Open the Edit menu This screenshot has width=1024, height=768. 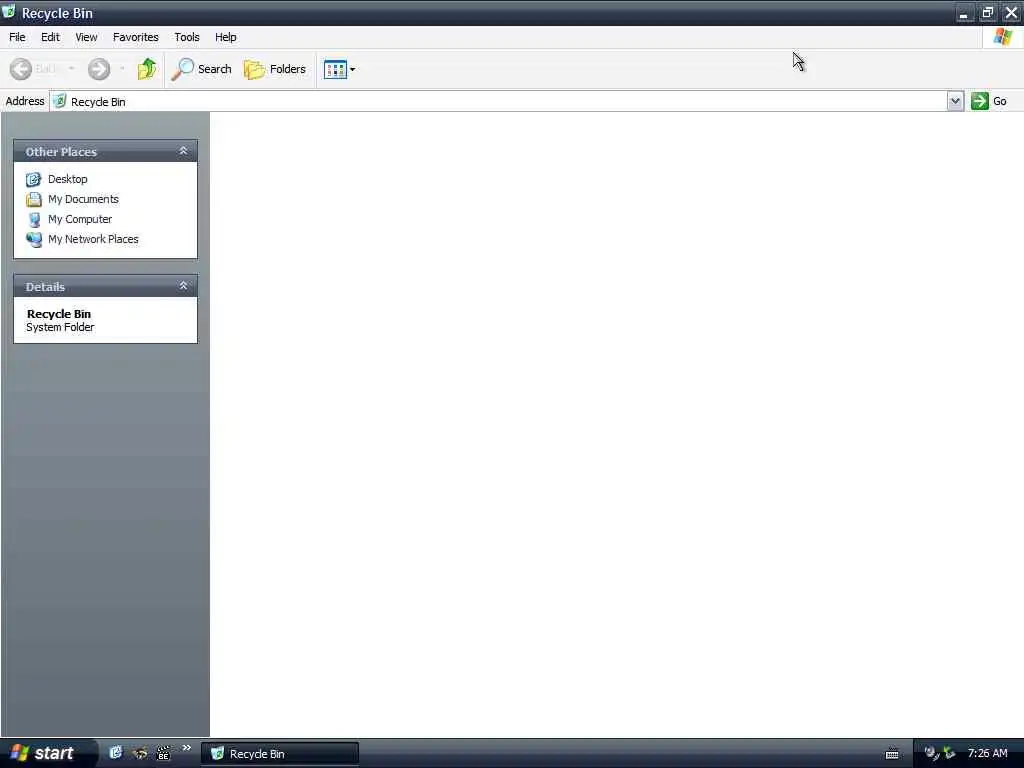click(50, 37)
